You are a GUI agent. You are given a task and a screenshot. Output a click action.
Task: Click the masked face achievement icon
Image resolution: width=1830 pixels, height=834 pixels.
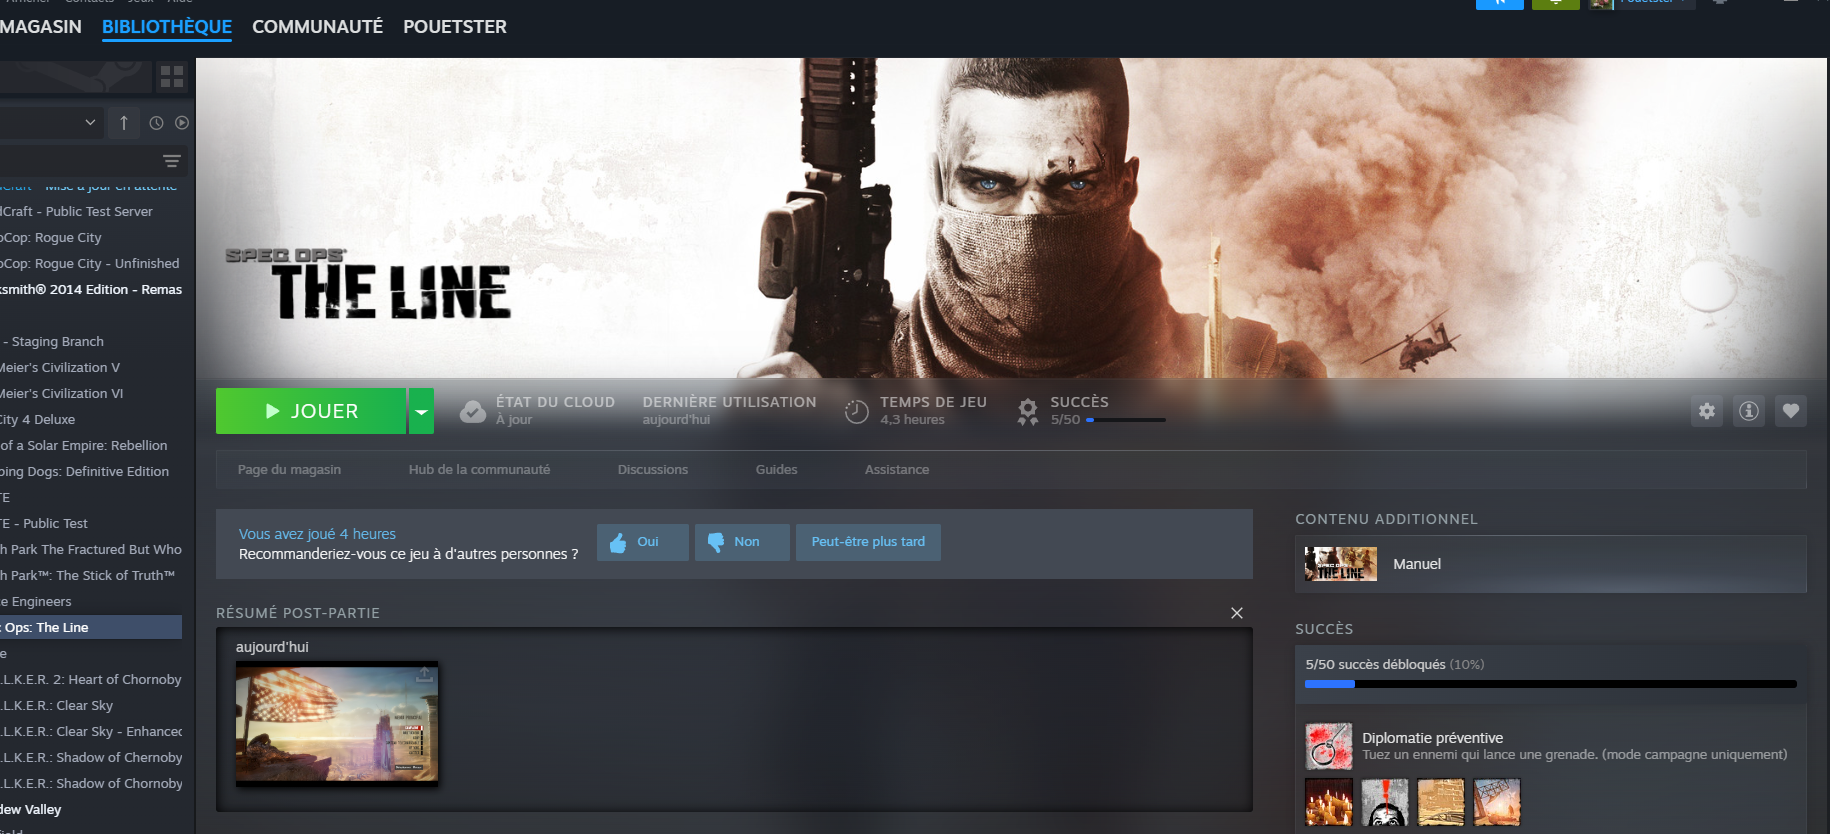click(x=1385, y=802)
